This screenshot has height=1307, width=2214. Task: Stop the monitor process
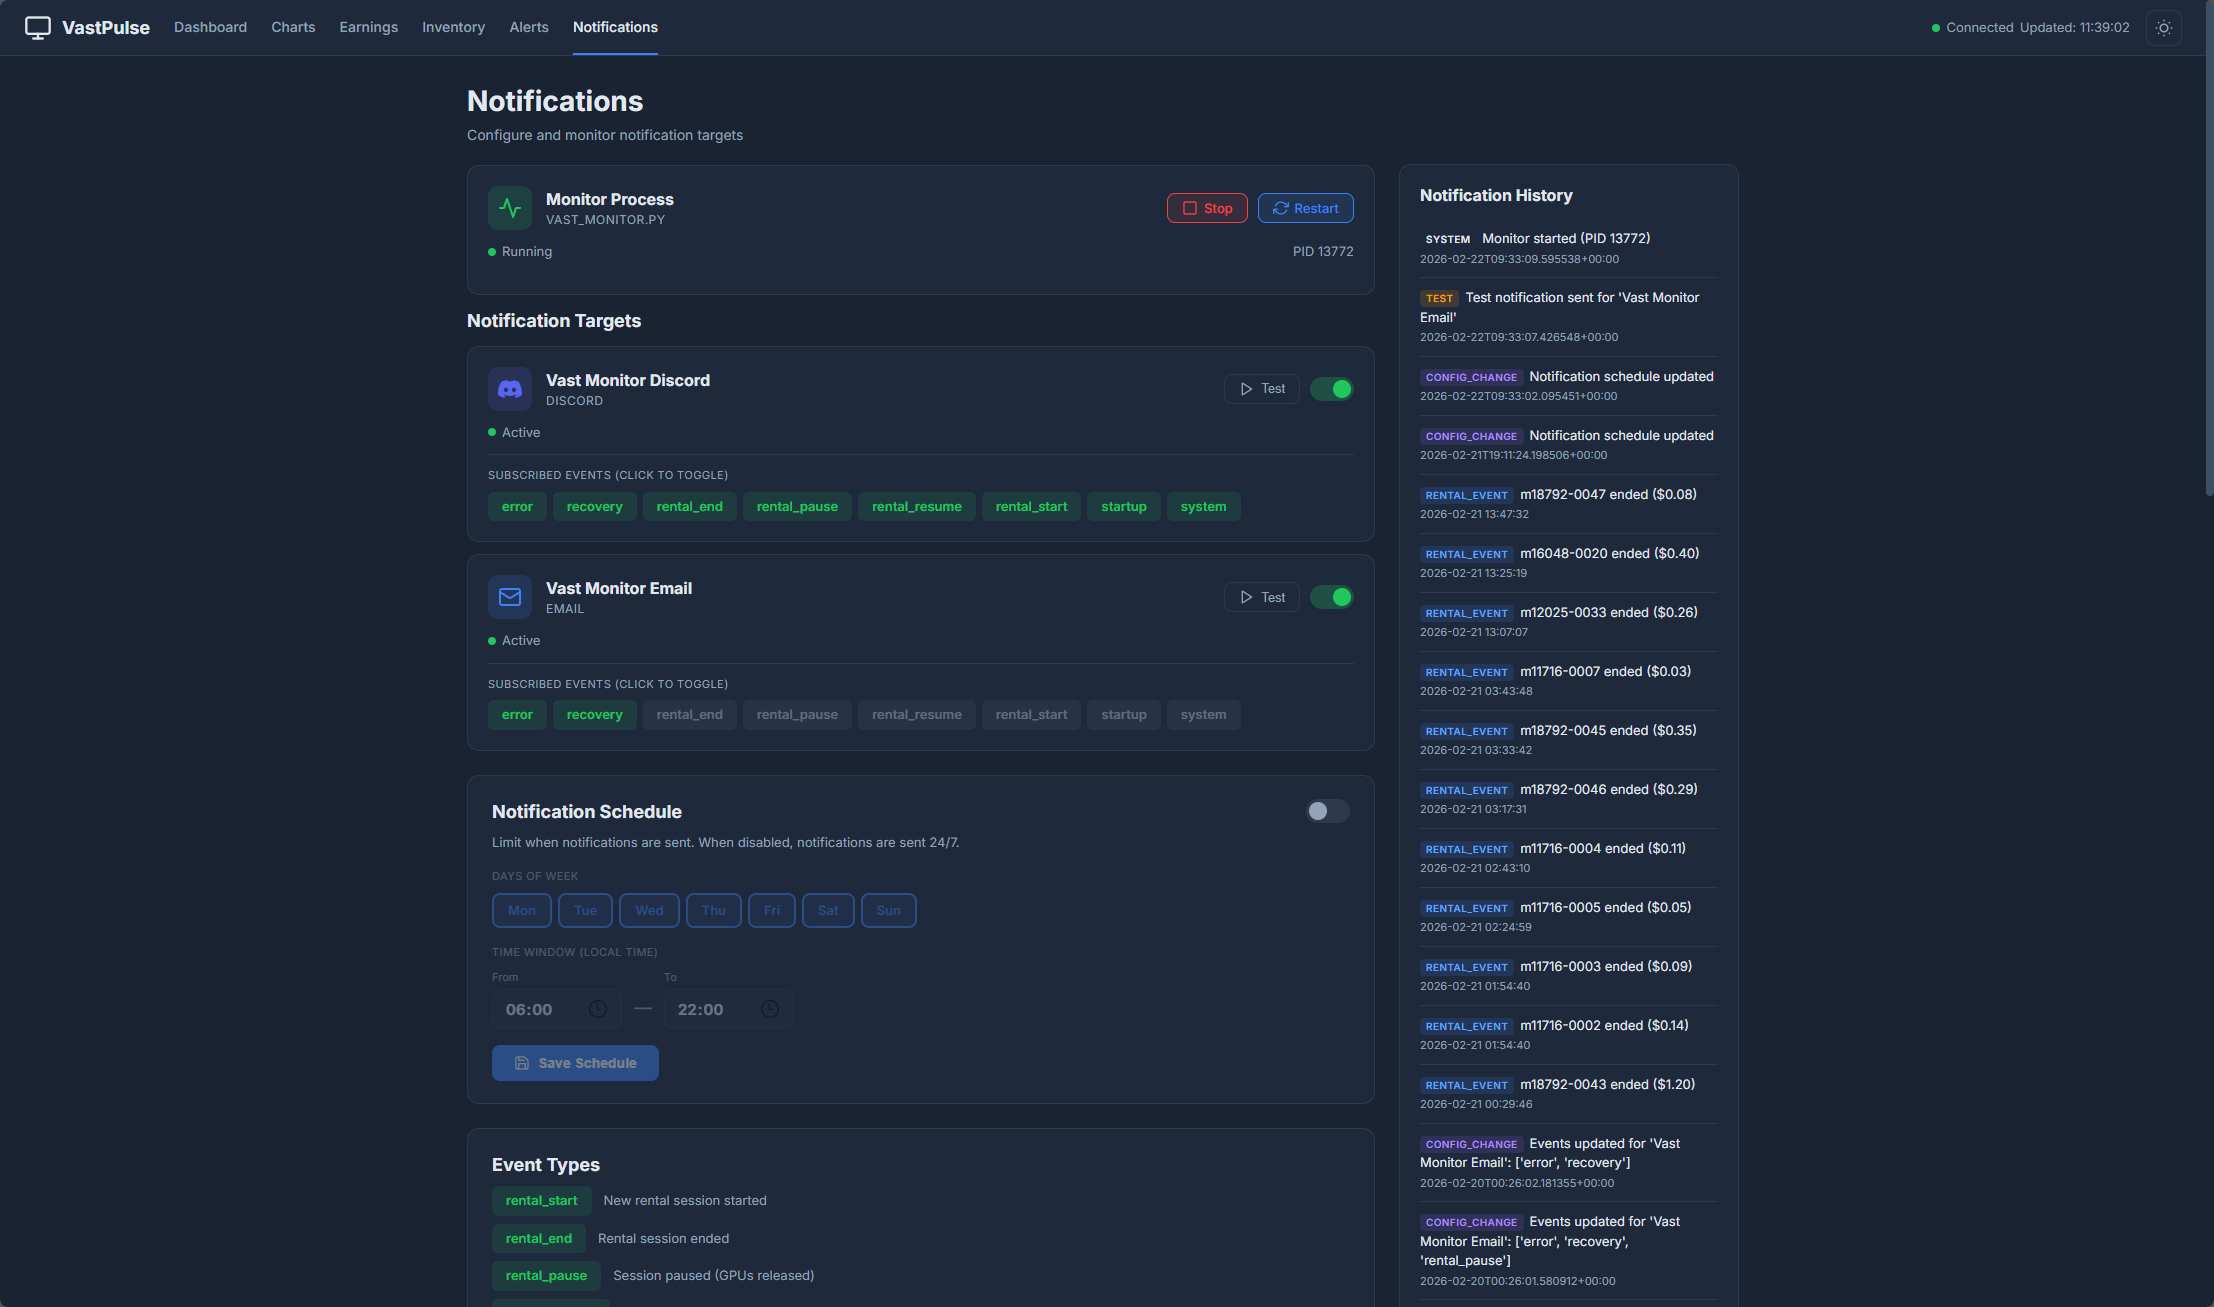pyautogui.click(x=1206, y=208)
